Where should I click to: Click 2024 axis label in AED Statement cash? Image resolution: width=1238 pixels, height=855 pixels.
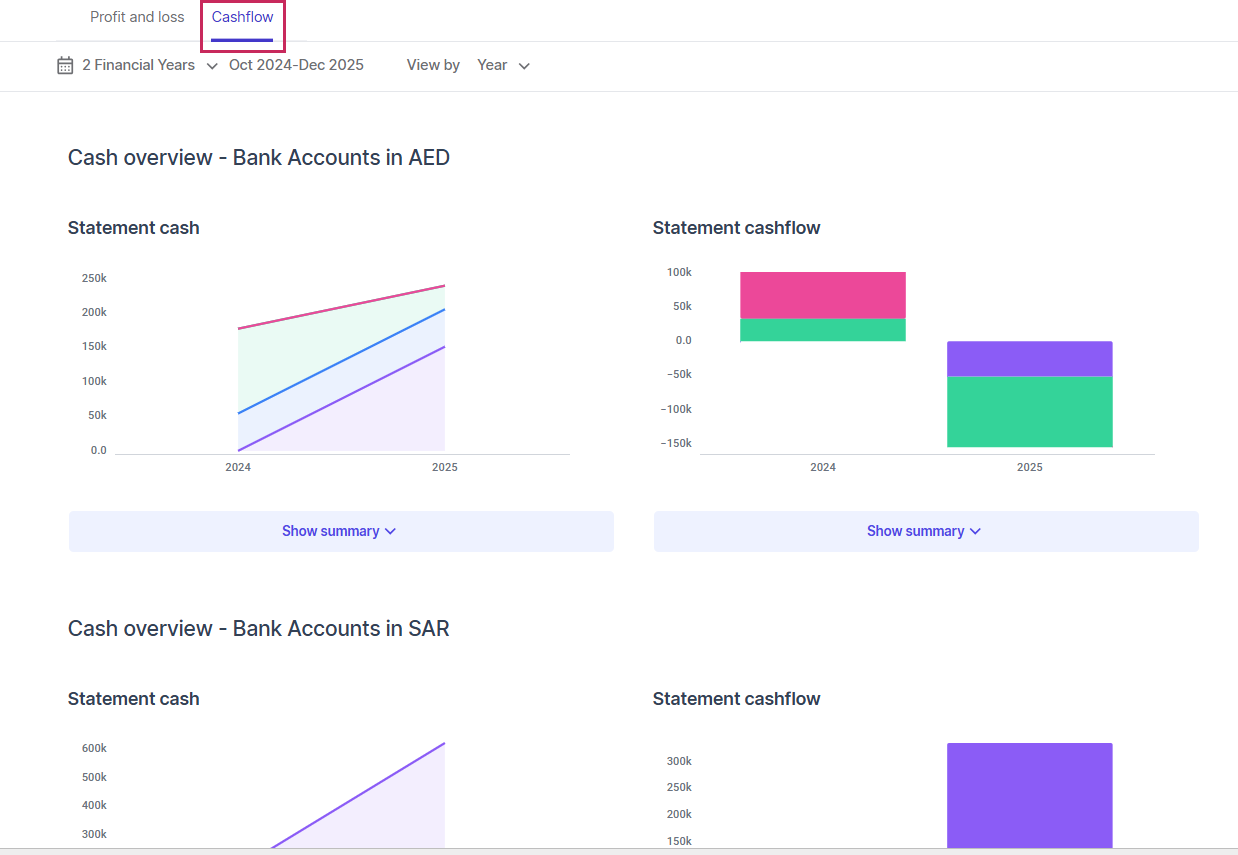tap(238, 467)
